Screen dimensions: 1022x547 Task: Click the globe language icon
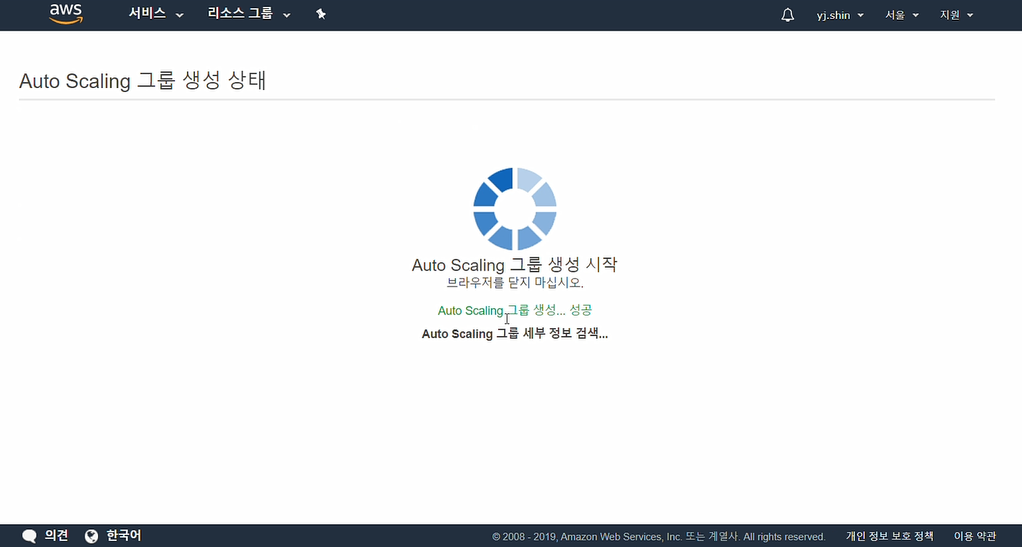click(x=92, y=537)
